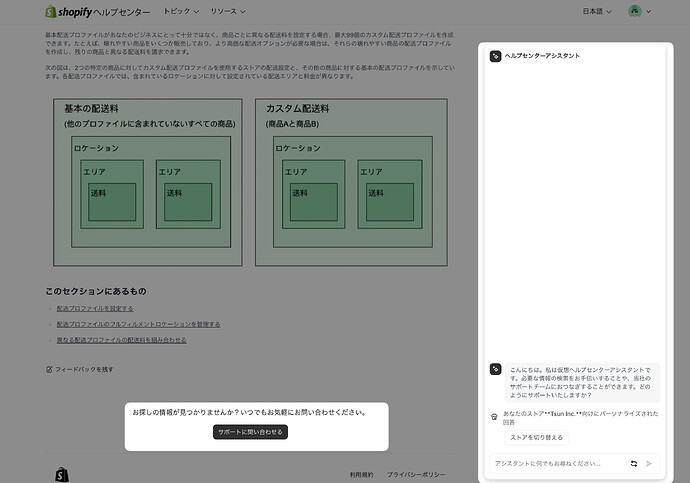Click the feedback pencil icon
This screenshot has width=690, height=483.
[49, 369]
